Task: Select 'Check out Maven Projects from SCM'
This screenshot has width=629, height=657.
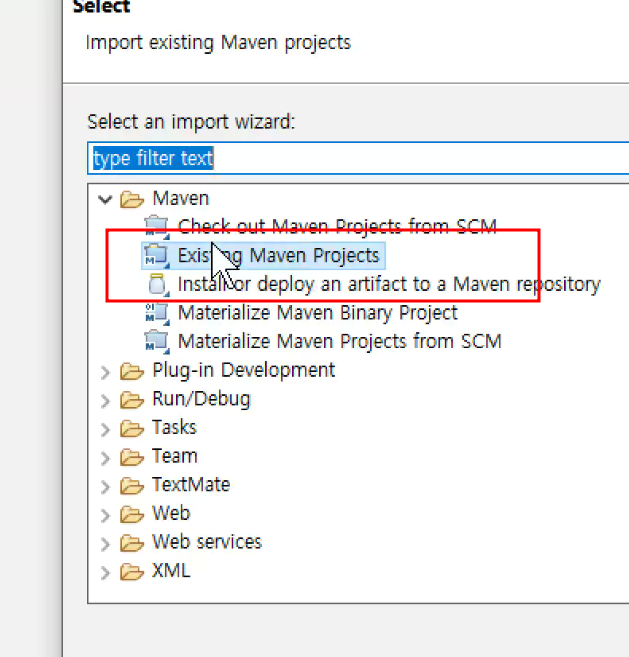Action: pyautogui.click(x=337, y=227)
